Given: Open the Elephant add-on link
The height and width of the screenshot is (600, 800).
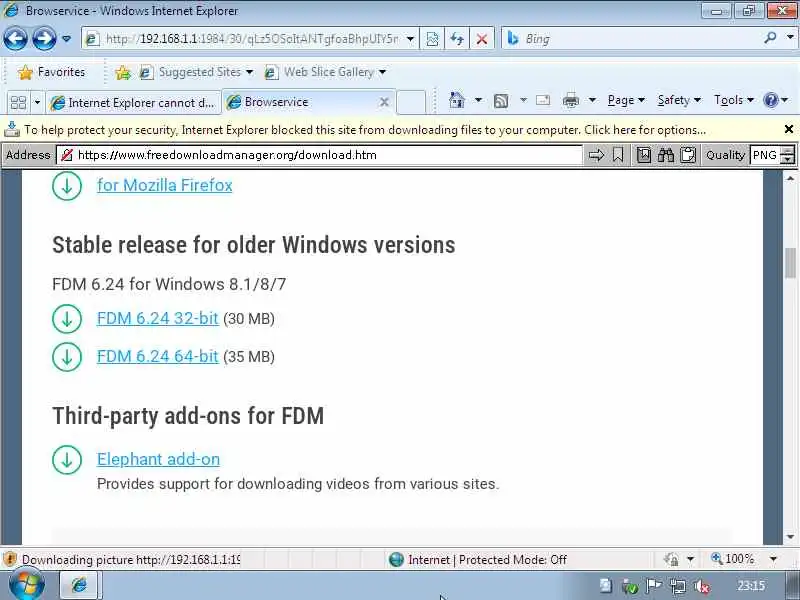Looking at the screenshot, I should tap(159, 459).
